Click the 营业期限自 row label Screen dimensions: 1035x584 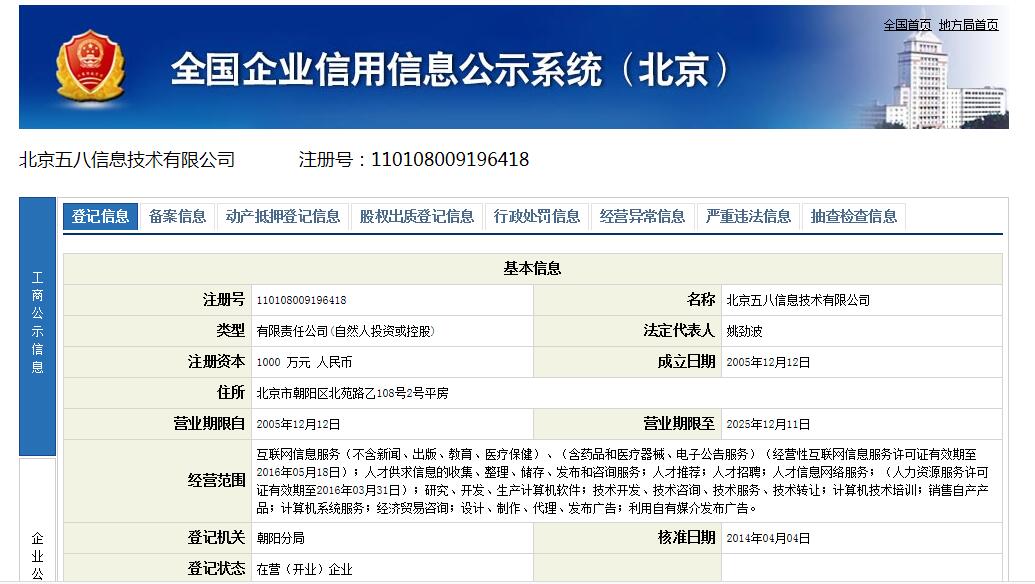(x=209, y=424)
